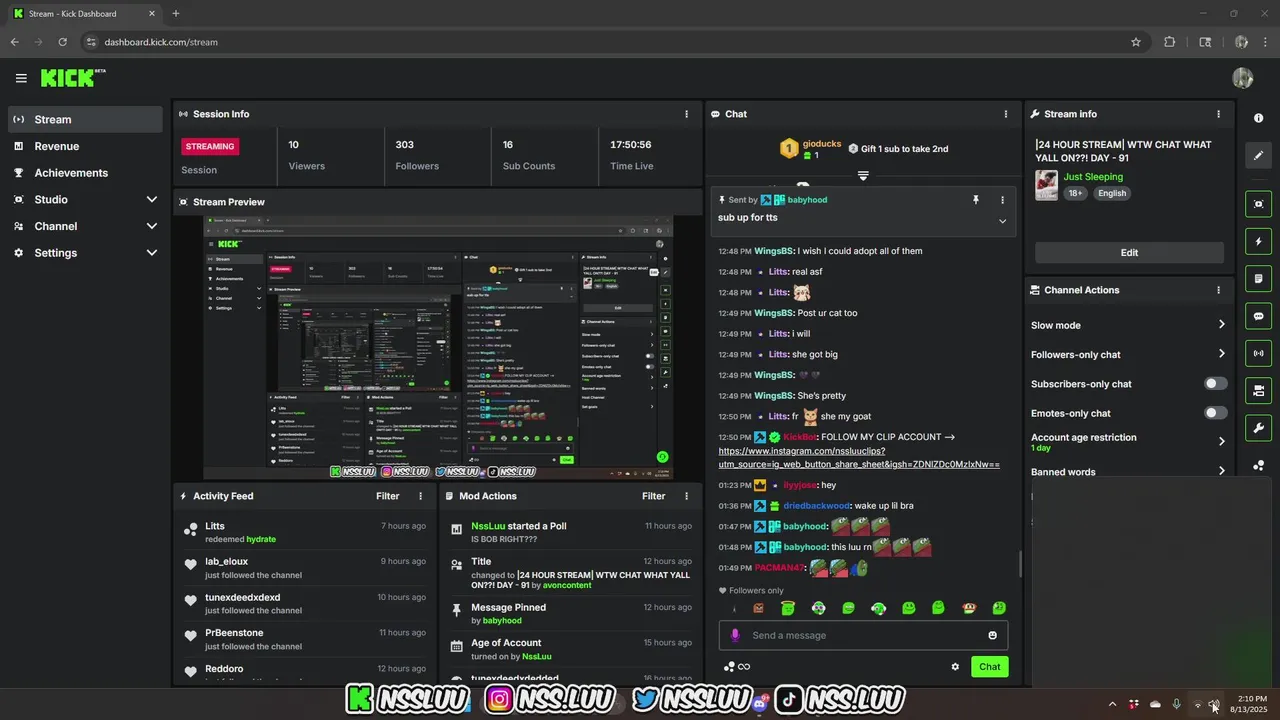
Task: Open Slow mode options arrow
Action: (1221, 325)
